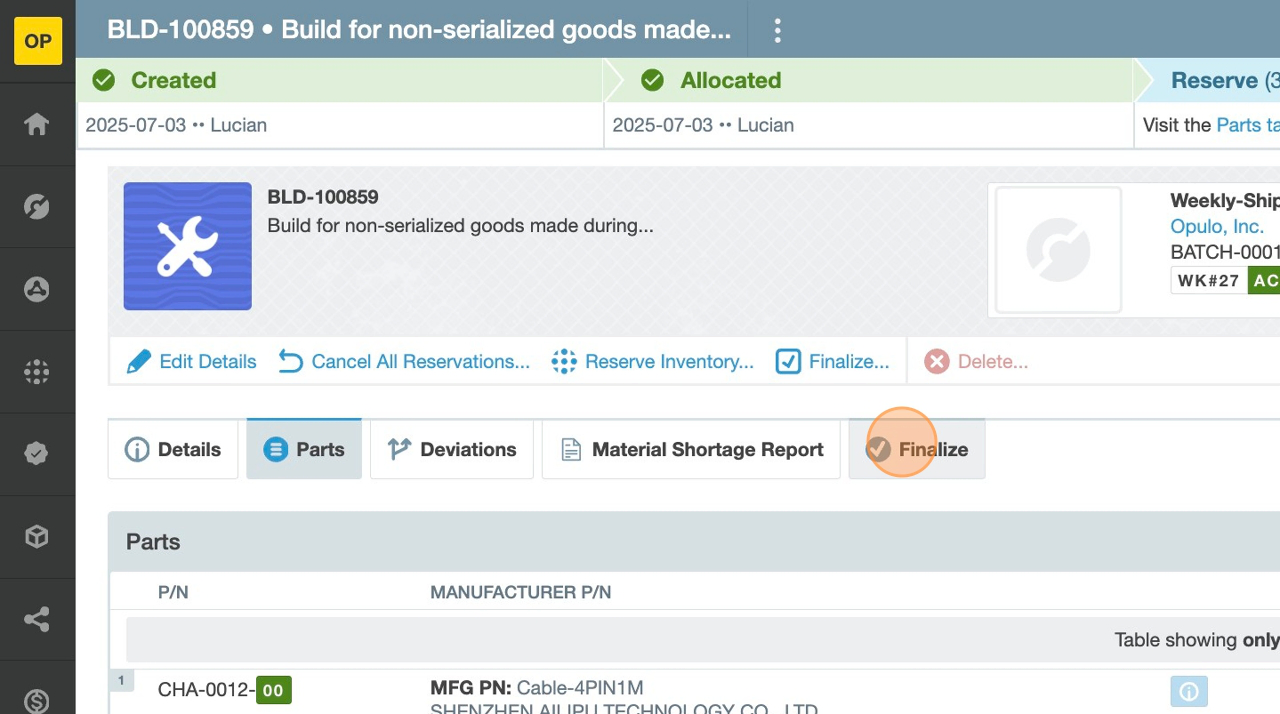Image resolution: width=1280 pixels, height=714 pixels.
Task: Click Reserve Inventory action
Action: click(x=653, y=362)
